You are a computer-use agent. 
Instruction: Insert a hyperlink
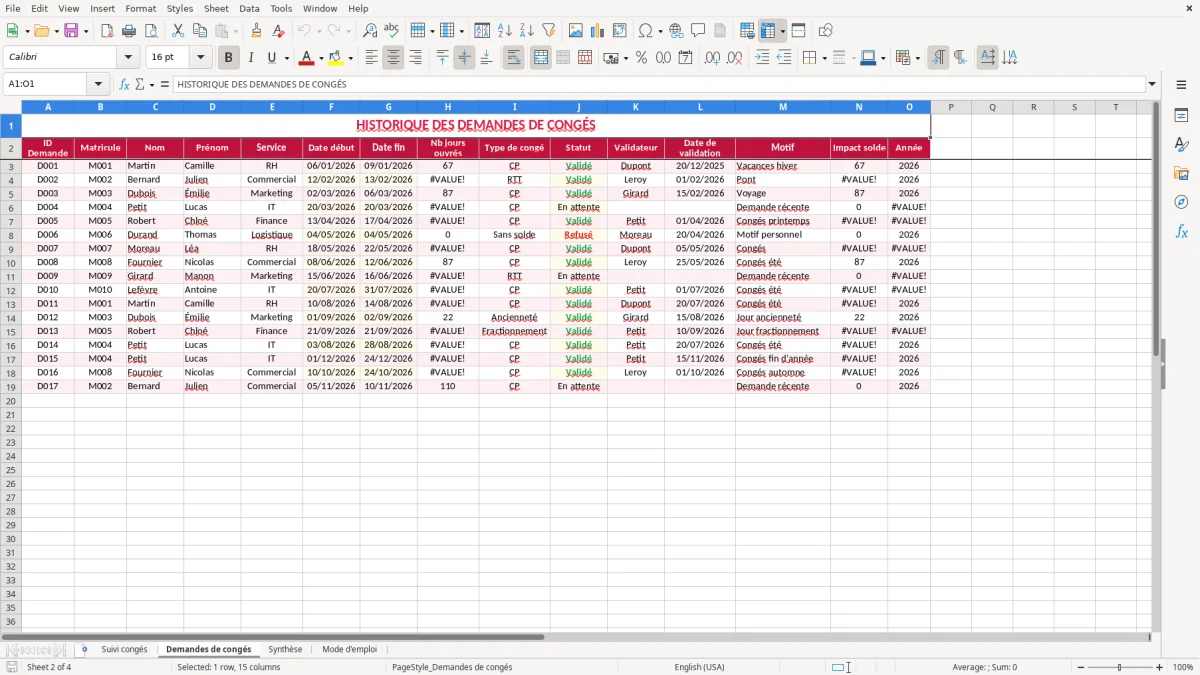point(676,31)
